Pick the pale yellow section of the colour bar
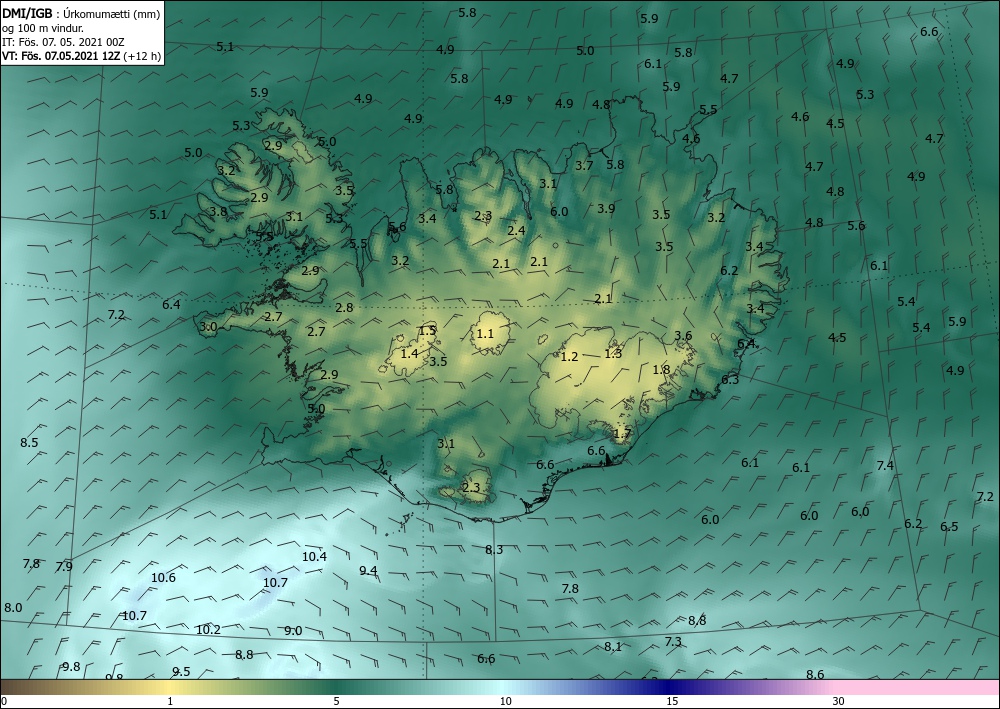This screenshot has height=709, width=1000. coord(170,687)
